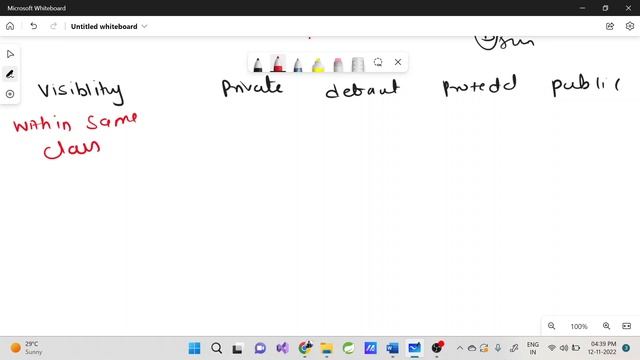Open the Chat app on the taskbar

[x=260, y=348]
